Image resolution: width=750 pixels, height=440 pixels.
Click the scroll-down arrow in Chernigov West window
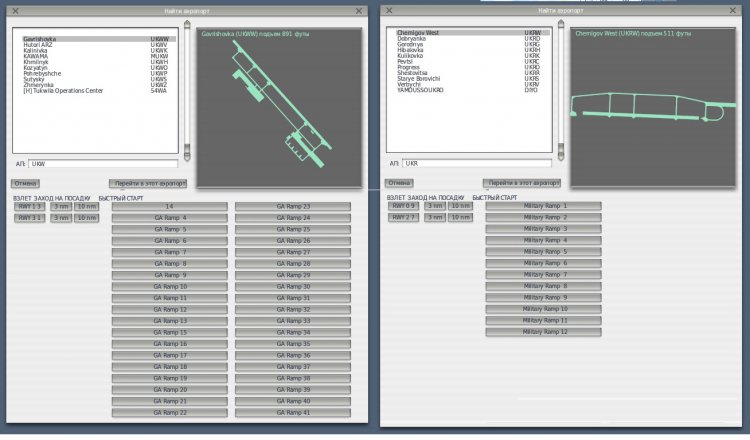click(561, 156)
